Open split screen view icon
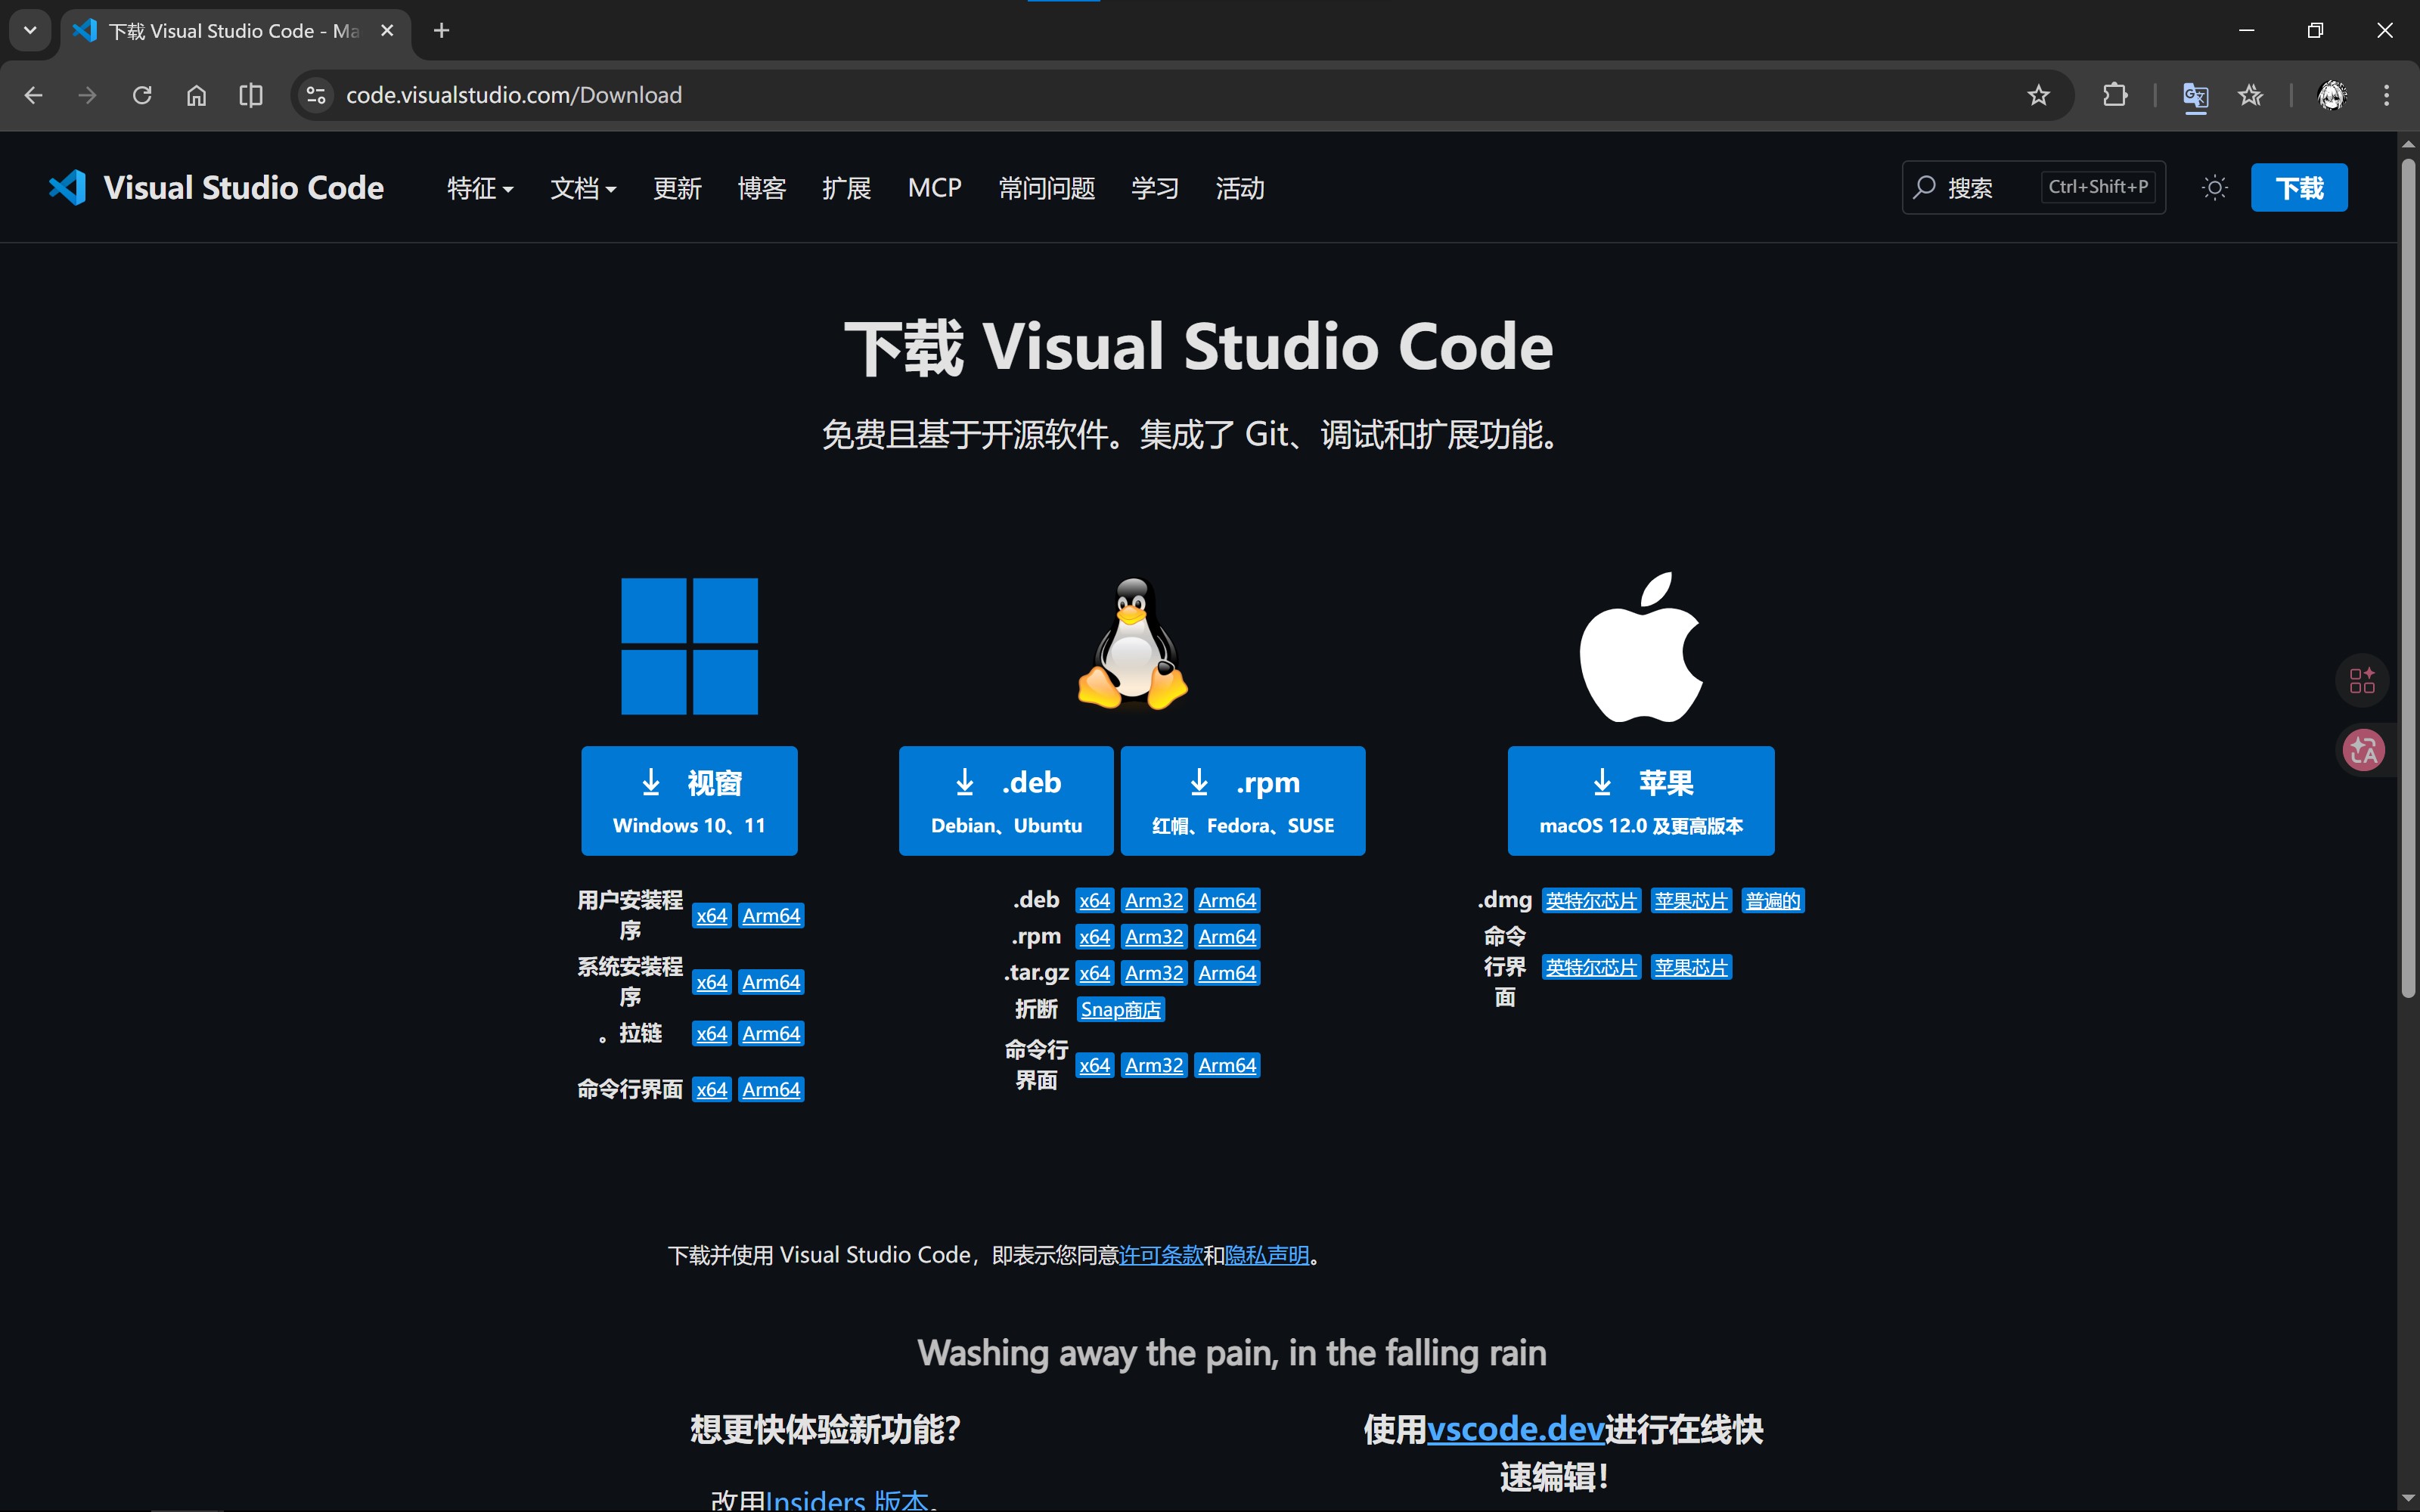 (251, 95)
